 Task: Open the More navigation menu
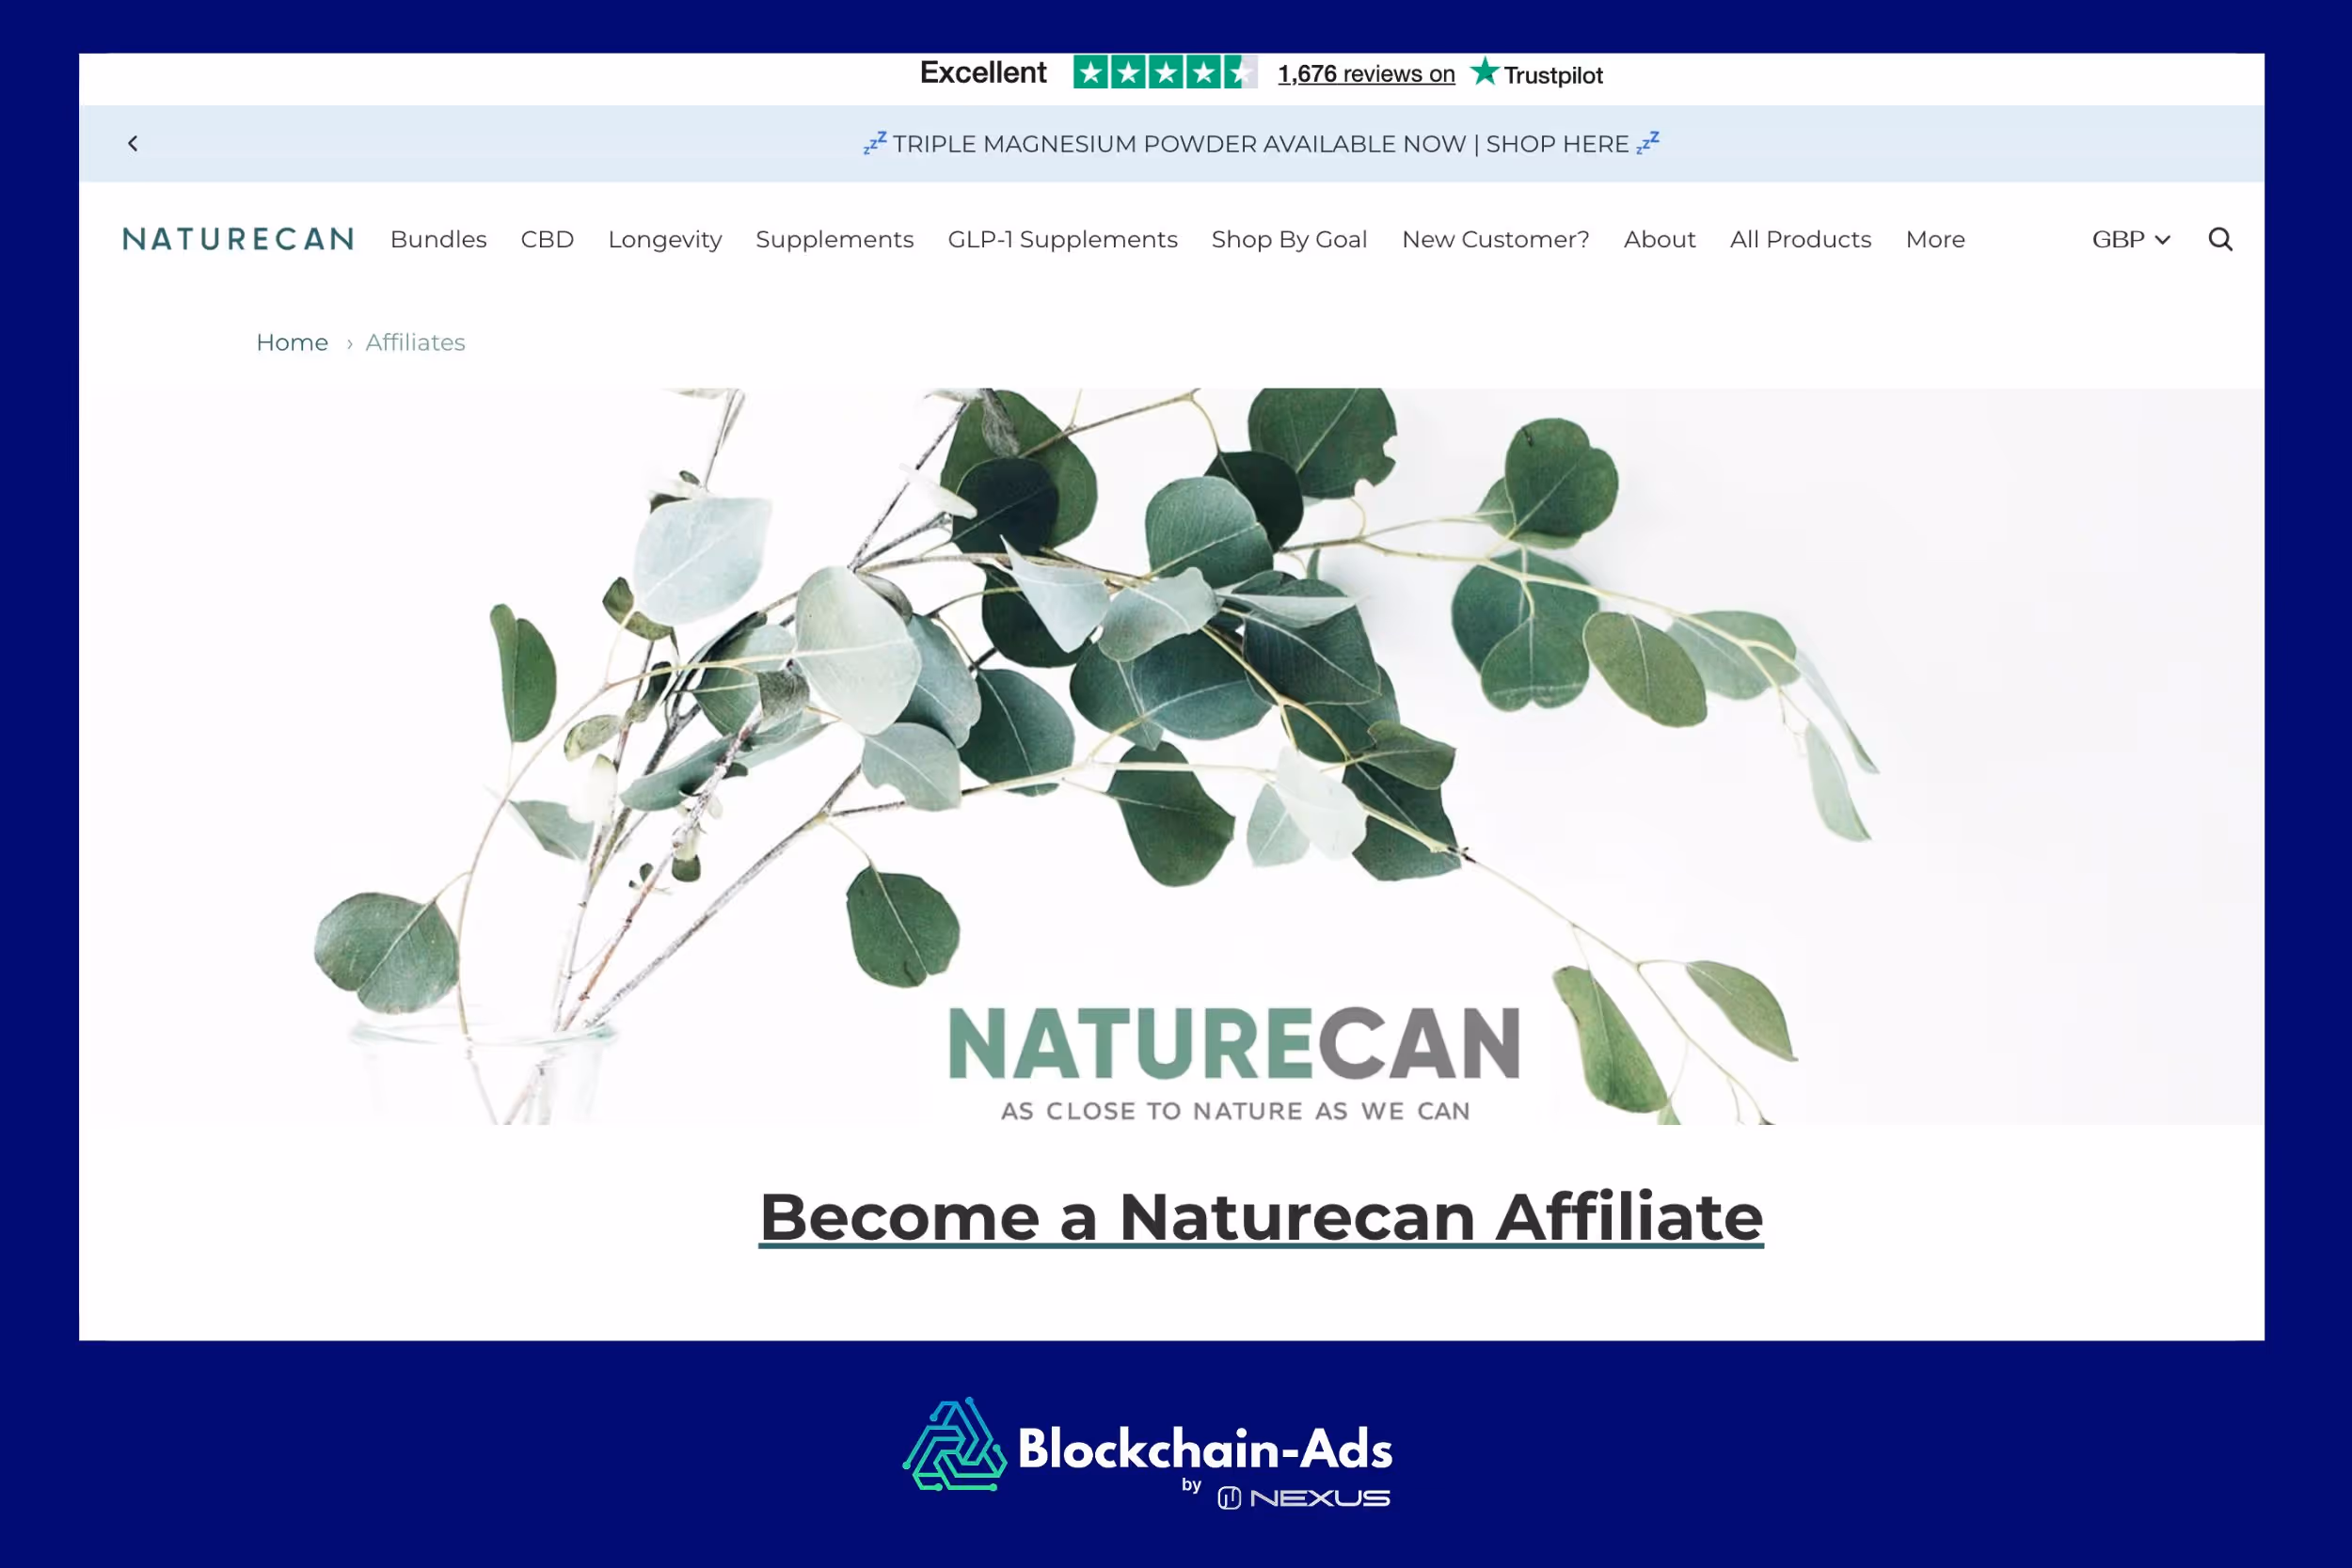pos(1934,240)
